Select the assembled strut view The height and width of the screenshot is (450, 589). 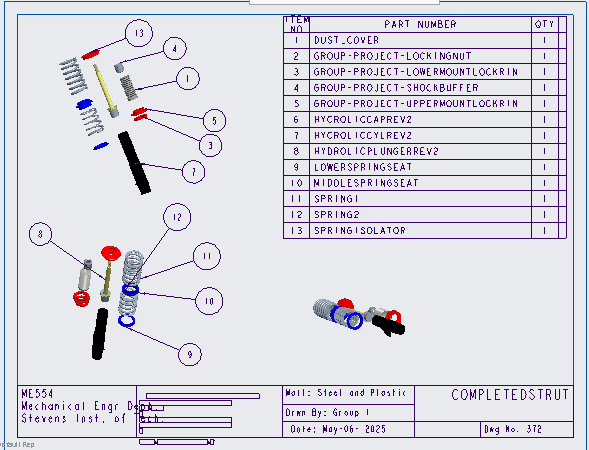point(359,317)
